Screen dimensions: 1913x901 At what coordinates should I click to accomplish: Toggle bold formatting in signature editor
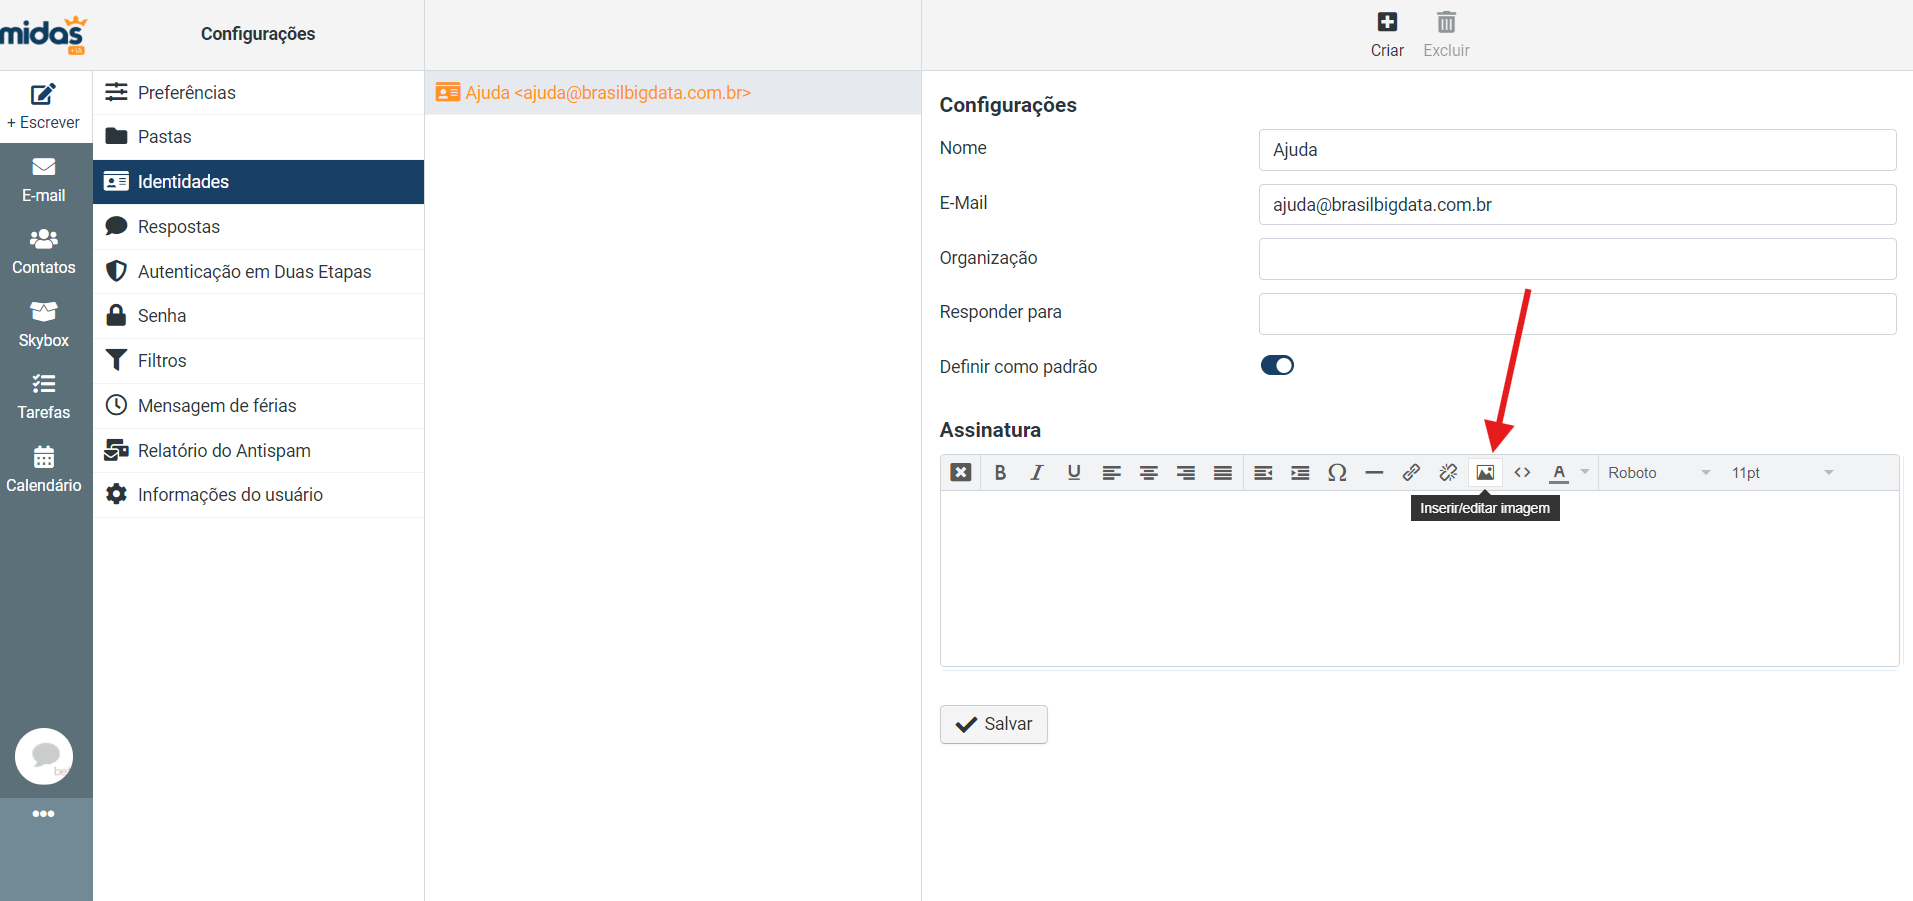(x=1000, y=473)
